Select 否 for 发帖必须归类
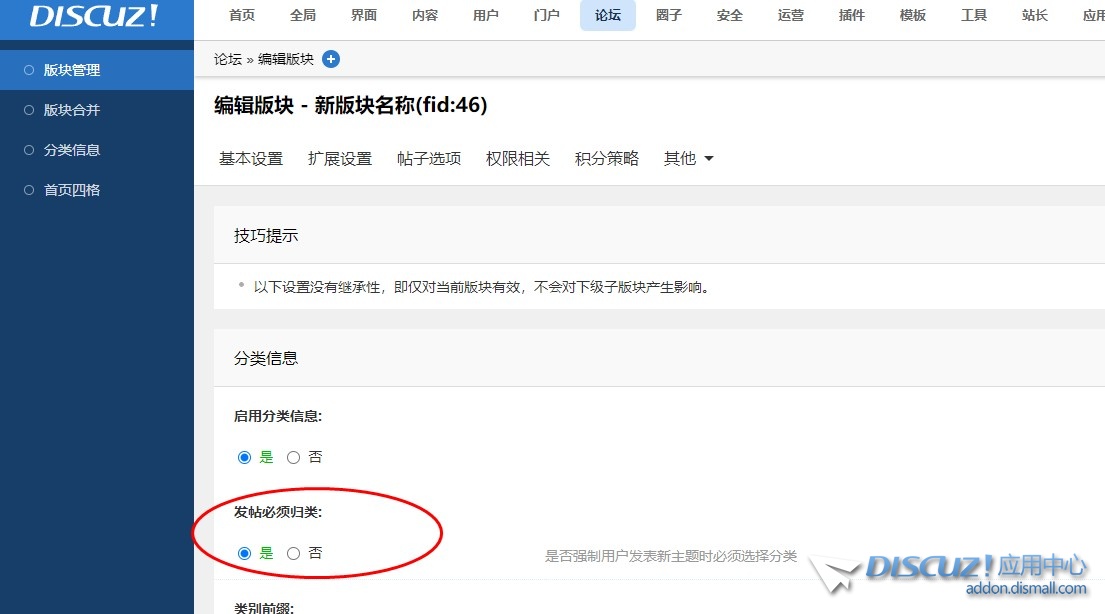 click(293, 553)
